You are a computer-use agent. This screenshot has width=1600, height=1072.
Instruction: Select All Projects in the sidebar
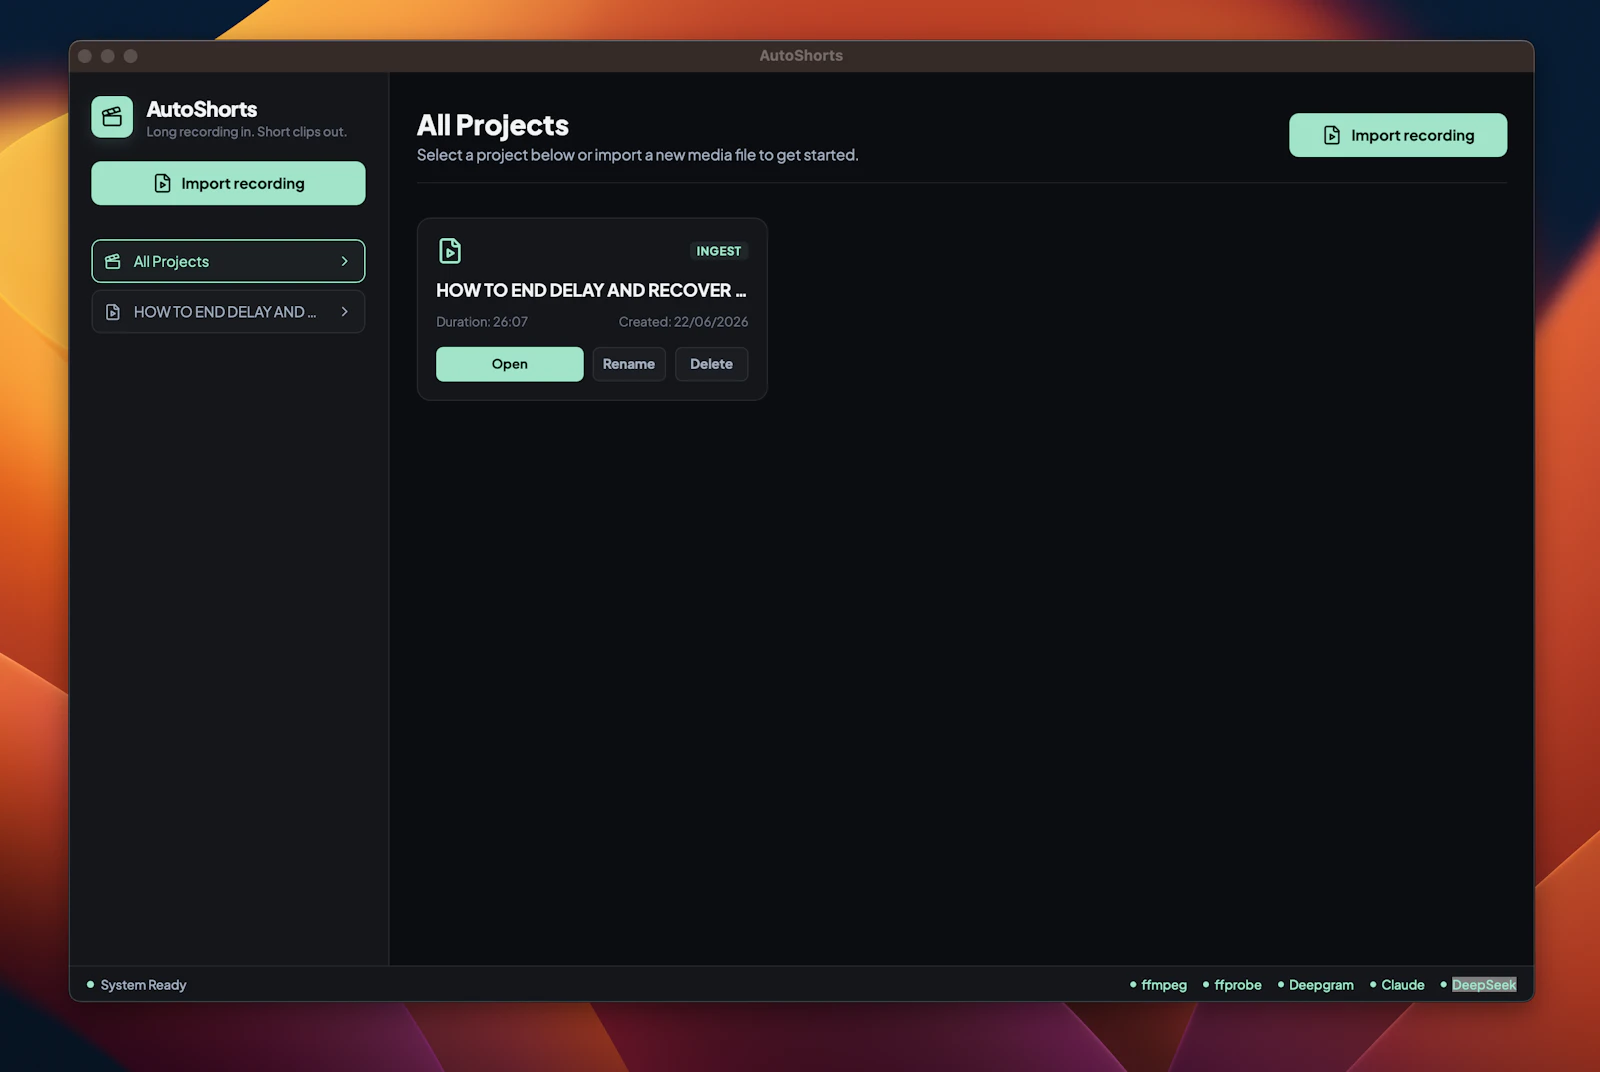(x=228, y=261)
